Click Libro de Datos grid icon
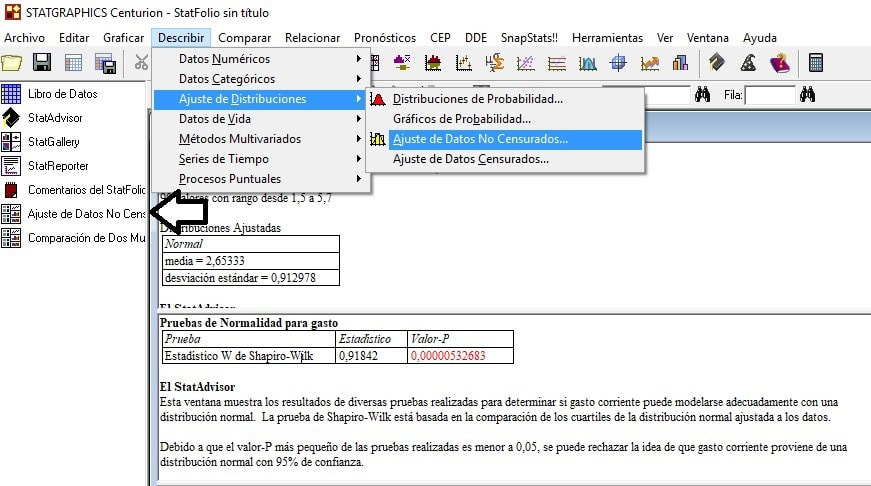 [11, 94]
